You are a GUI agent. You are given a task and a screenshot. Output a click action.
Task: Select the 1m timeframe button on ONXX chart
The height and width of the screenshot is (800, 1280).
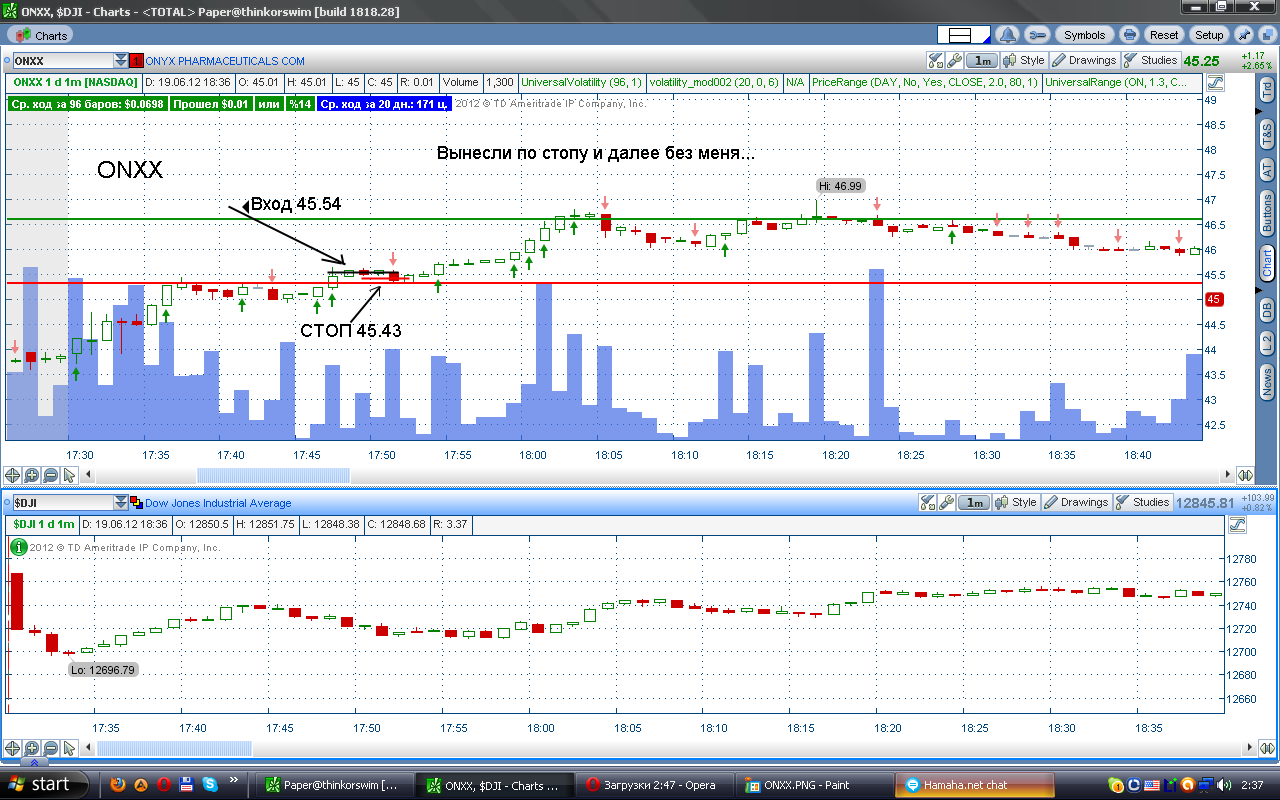click(982, 60)
